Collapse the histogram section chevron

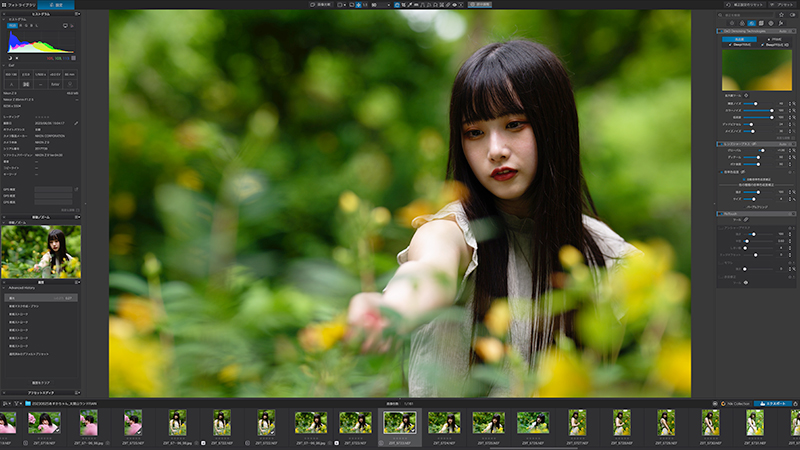pos(4,19)
